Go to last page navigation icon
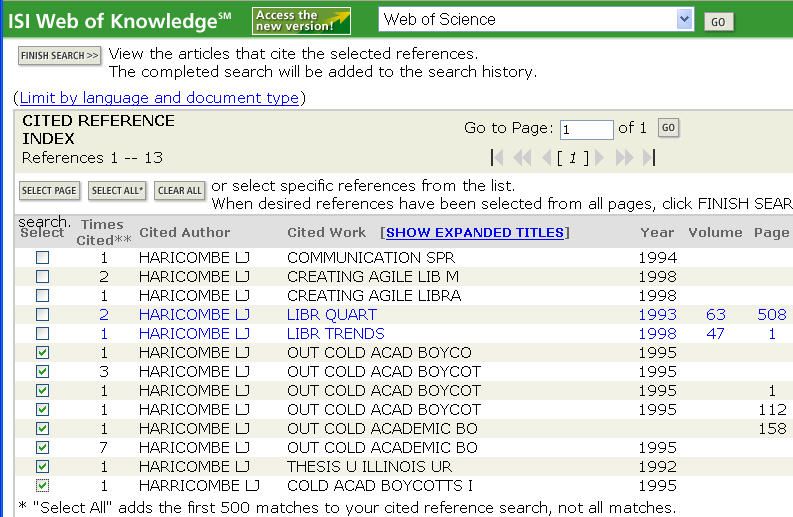Viewport: 793px width, 517px height. point(649,158)
